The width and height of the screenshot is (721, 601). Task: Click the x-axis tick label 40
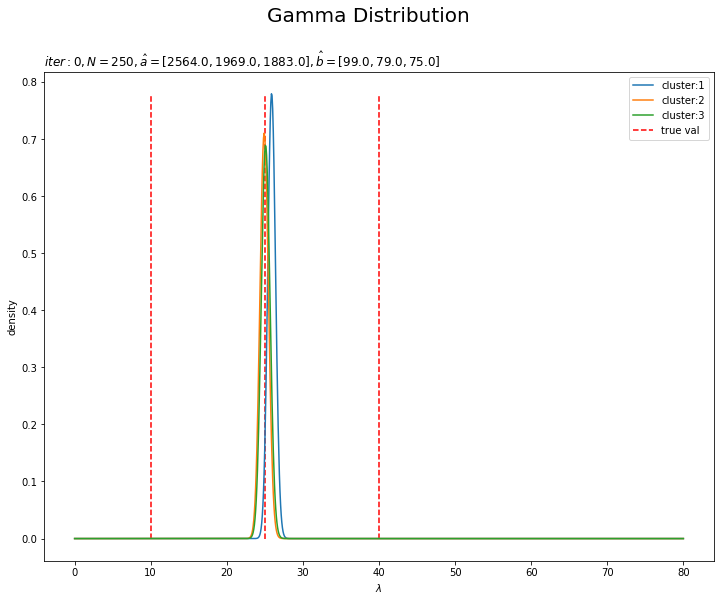tap(379, 572)
